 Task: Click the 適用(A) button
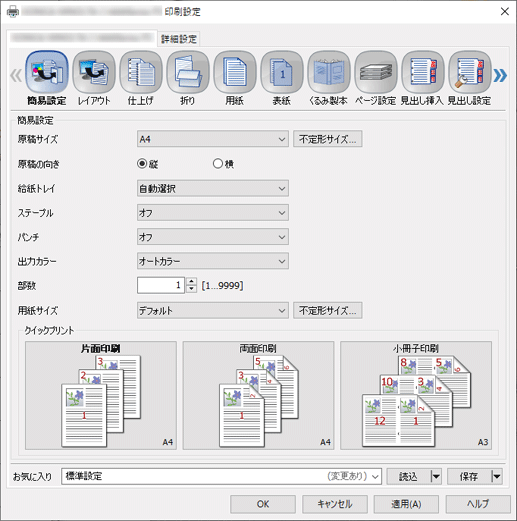(x=406, y=504)
